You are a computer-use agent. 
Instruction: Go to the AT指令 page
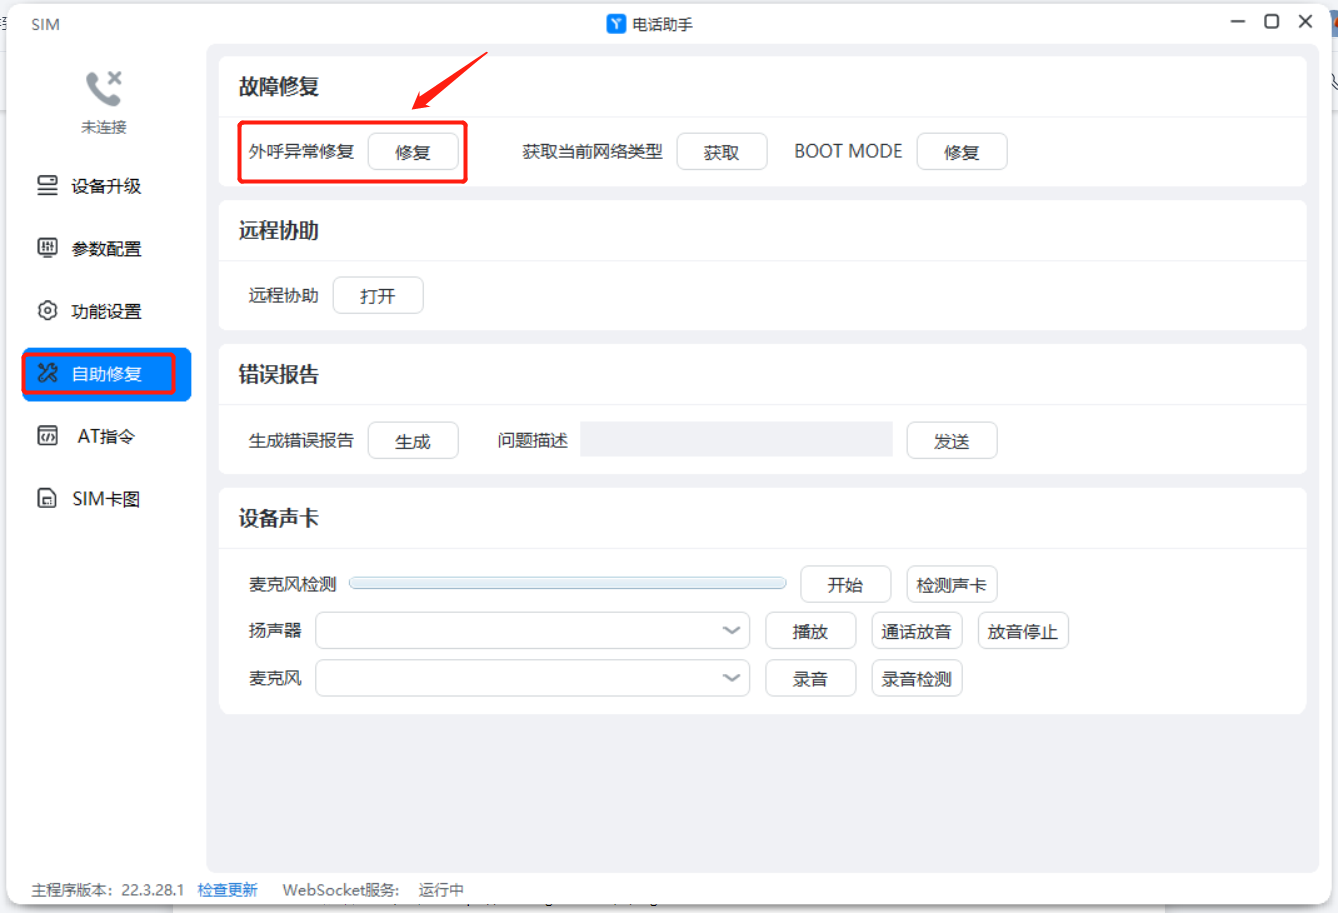106,436
